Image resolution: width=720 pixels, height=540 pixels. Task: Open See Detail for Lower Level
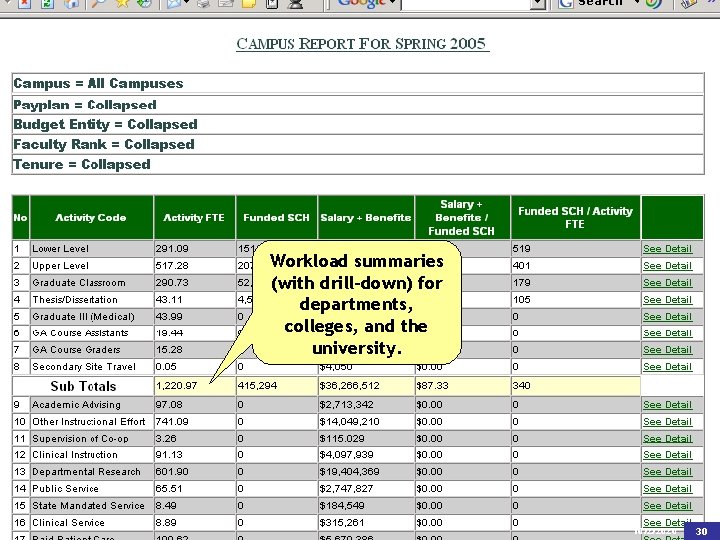[x=667, y=249]
